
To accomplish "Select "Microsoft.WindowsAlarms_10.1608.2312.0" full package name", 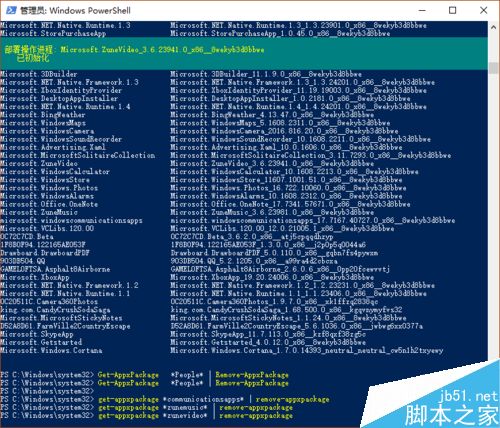I will [x=286, y=196].
